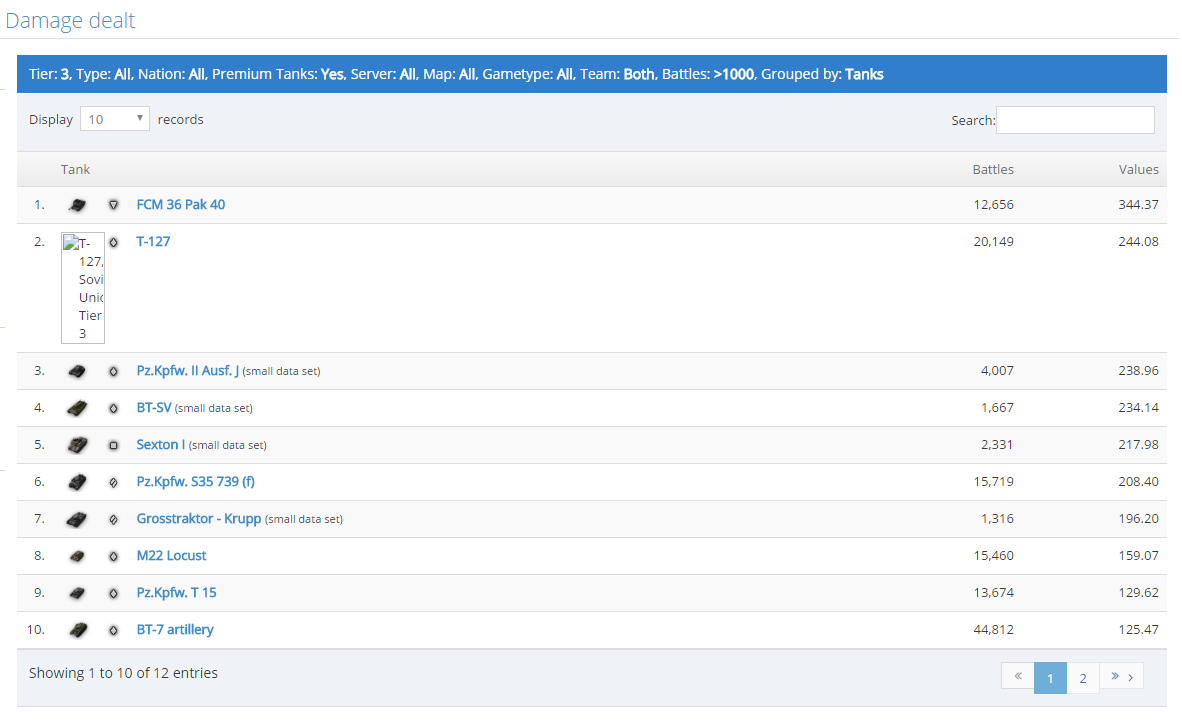Screen dimensions: 1182x722
Task: Click the Pz.Kpfw. II Ausf. J tank icon
Action: [x=77, y=371]
